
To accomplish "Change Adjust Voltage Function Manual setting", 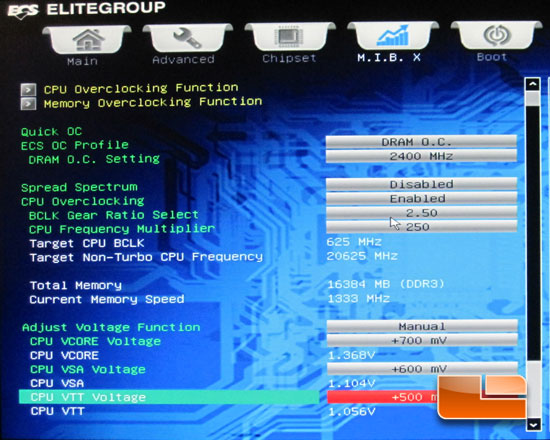I will pyautogui.click(x=422, y=326).
